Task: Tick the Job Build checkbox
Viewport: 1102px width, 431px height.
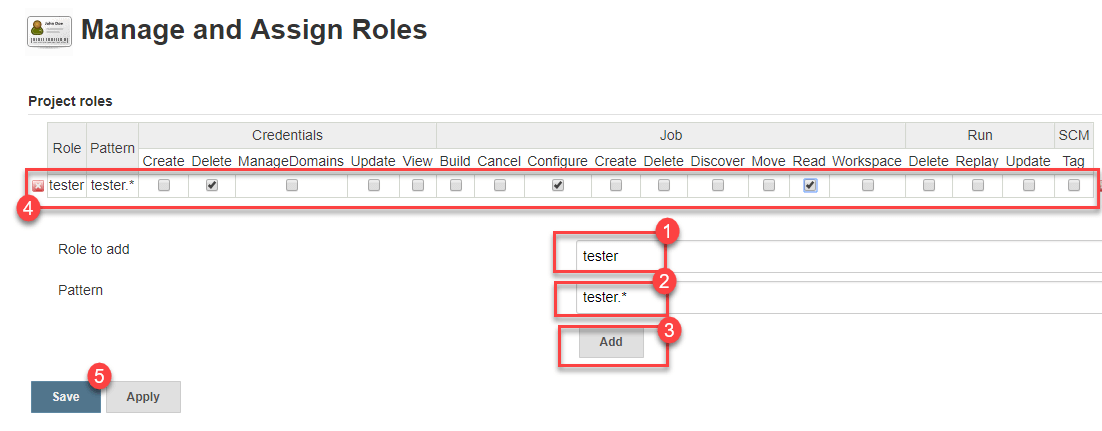Action: click(455, 185)
